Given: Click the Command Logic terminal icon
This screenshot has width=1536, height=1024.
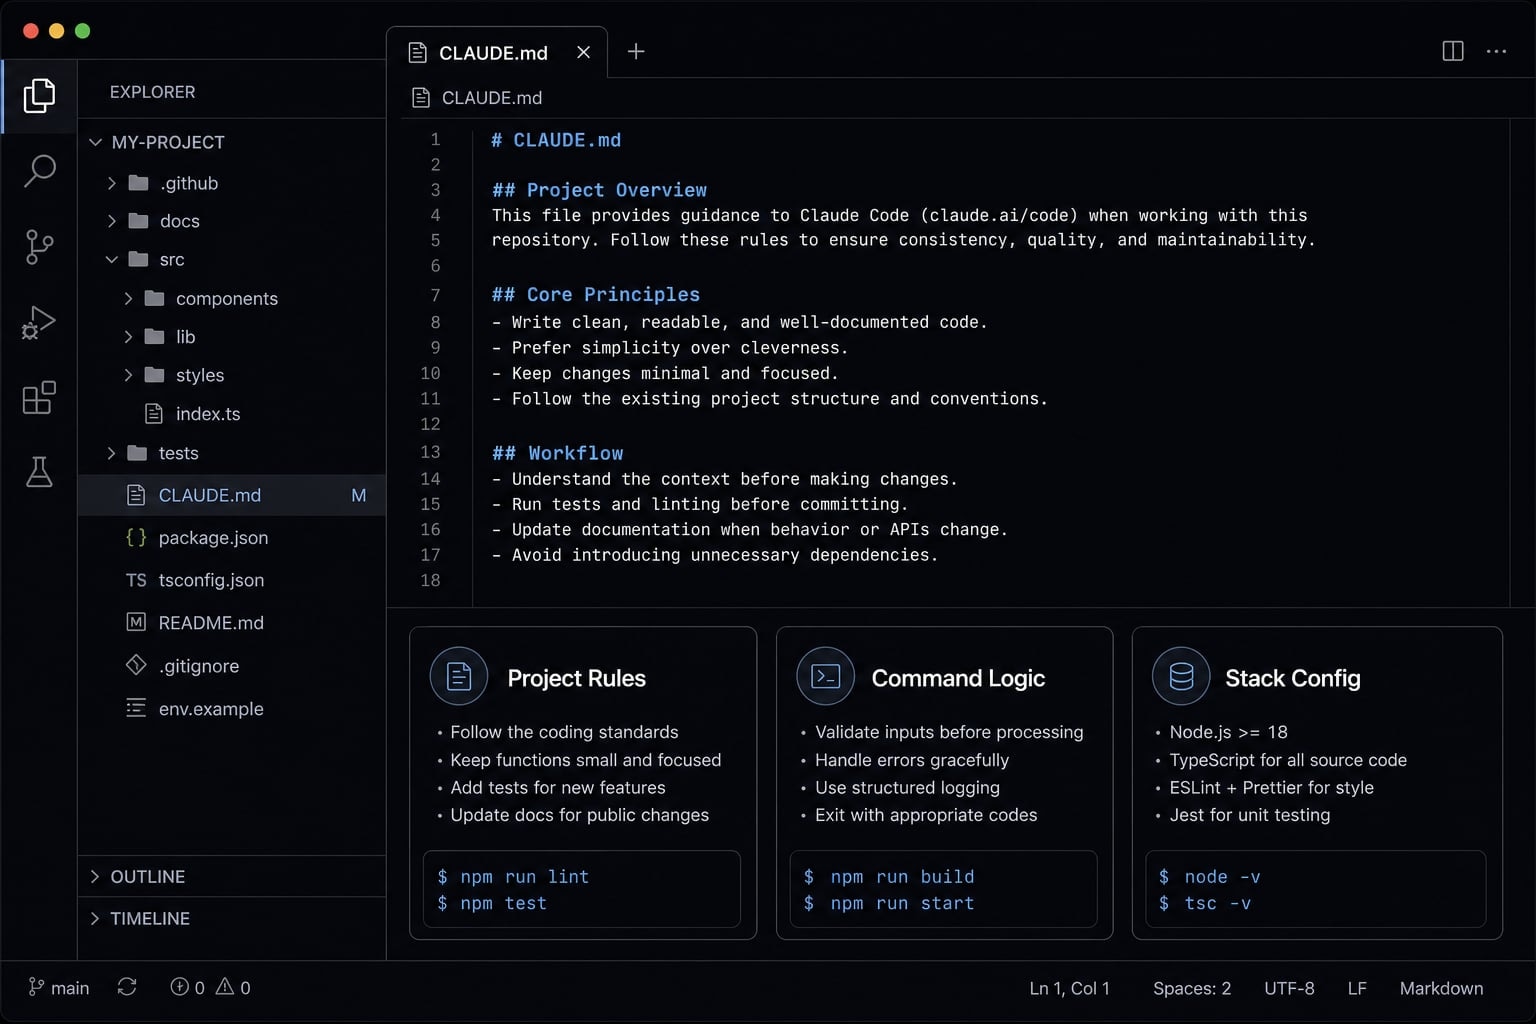Looking at the screenshot, I should tap(825, 677).
